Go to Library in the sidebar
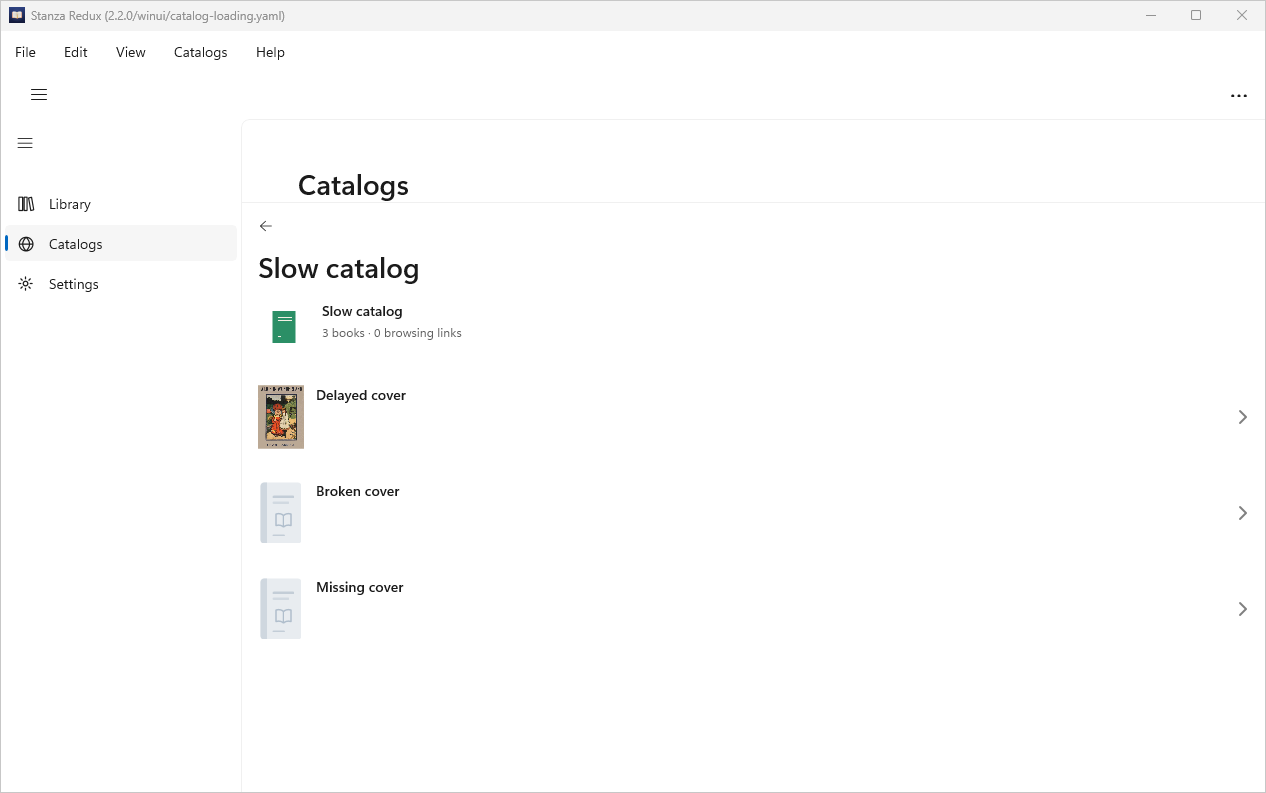The height and width of the screenshot is (793, 1266). point(121,204)
